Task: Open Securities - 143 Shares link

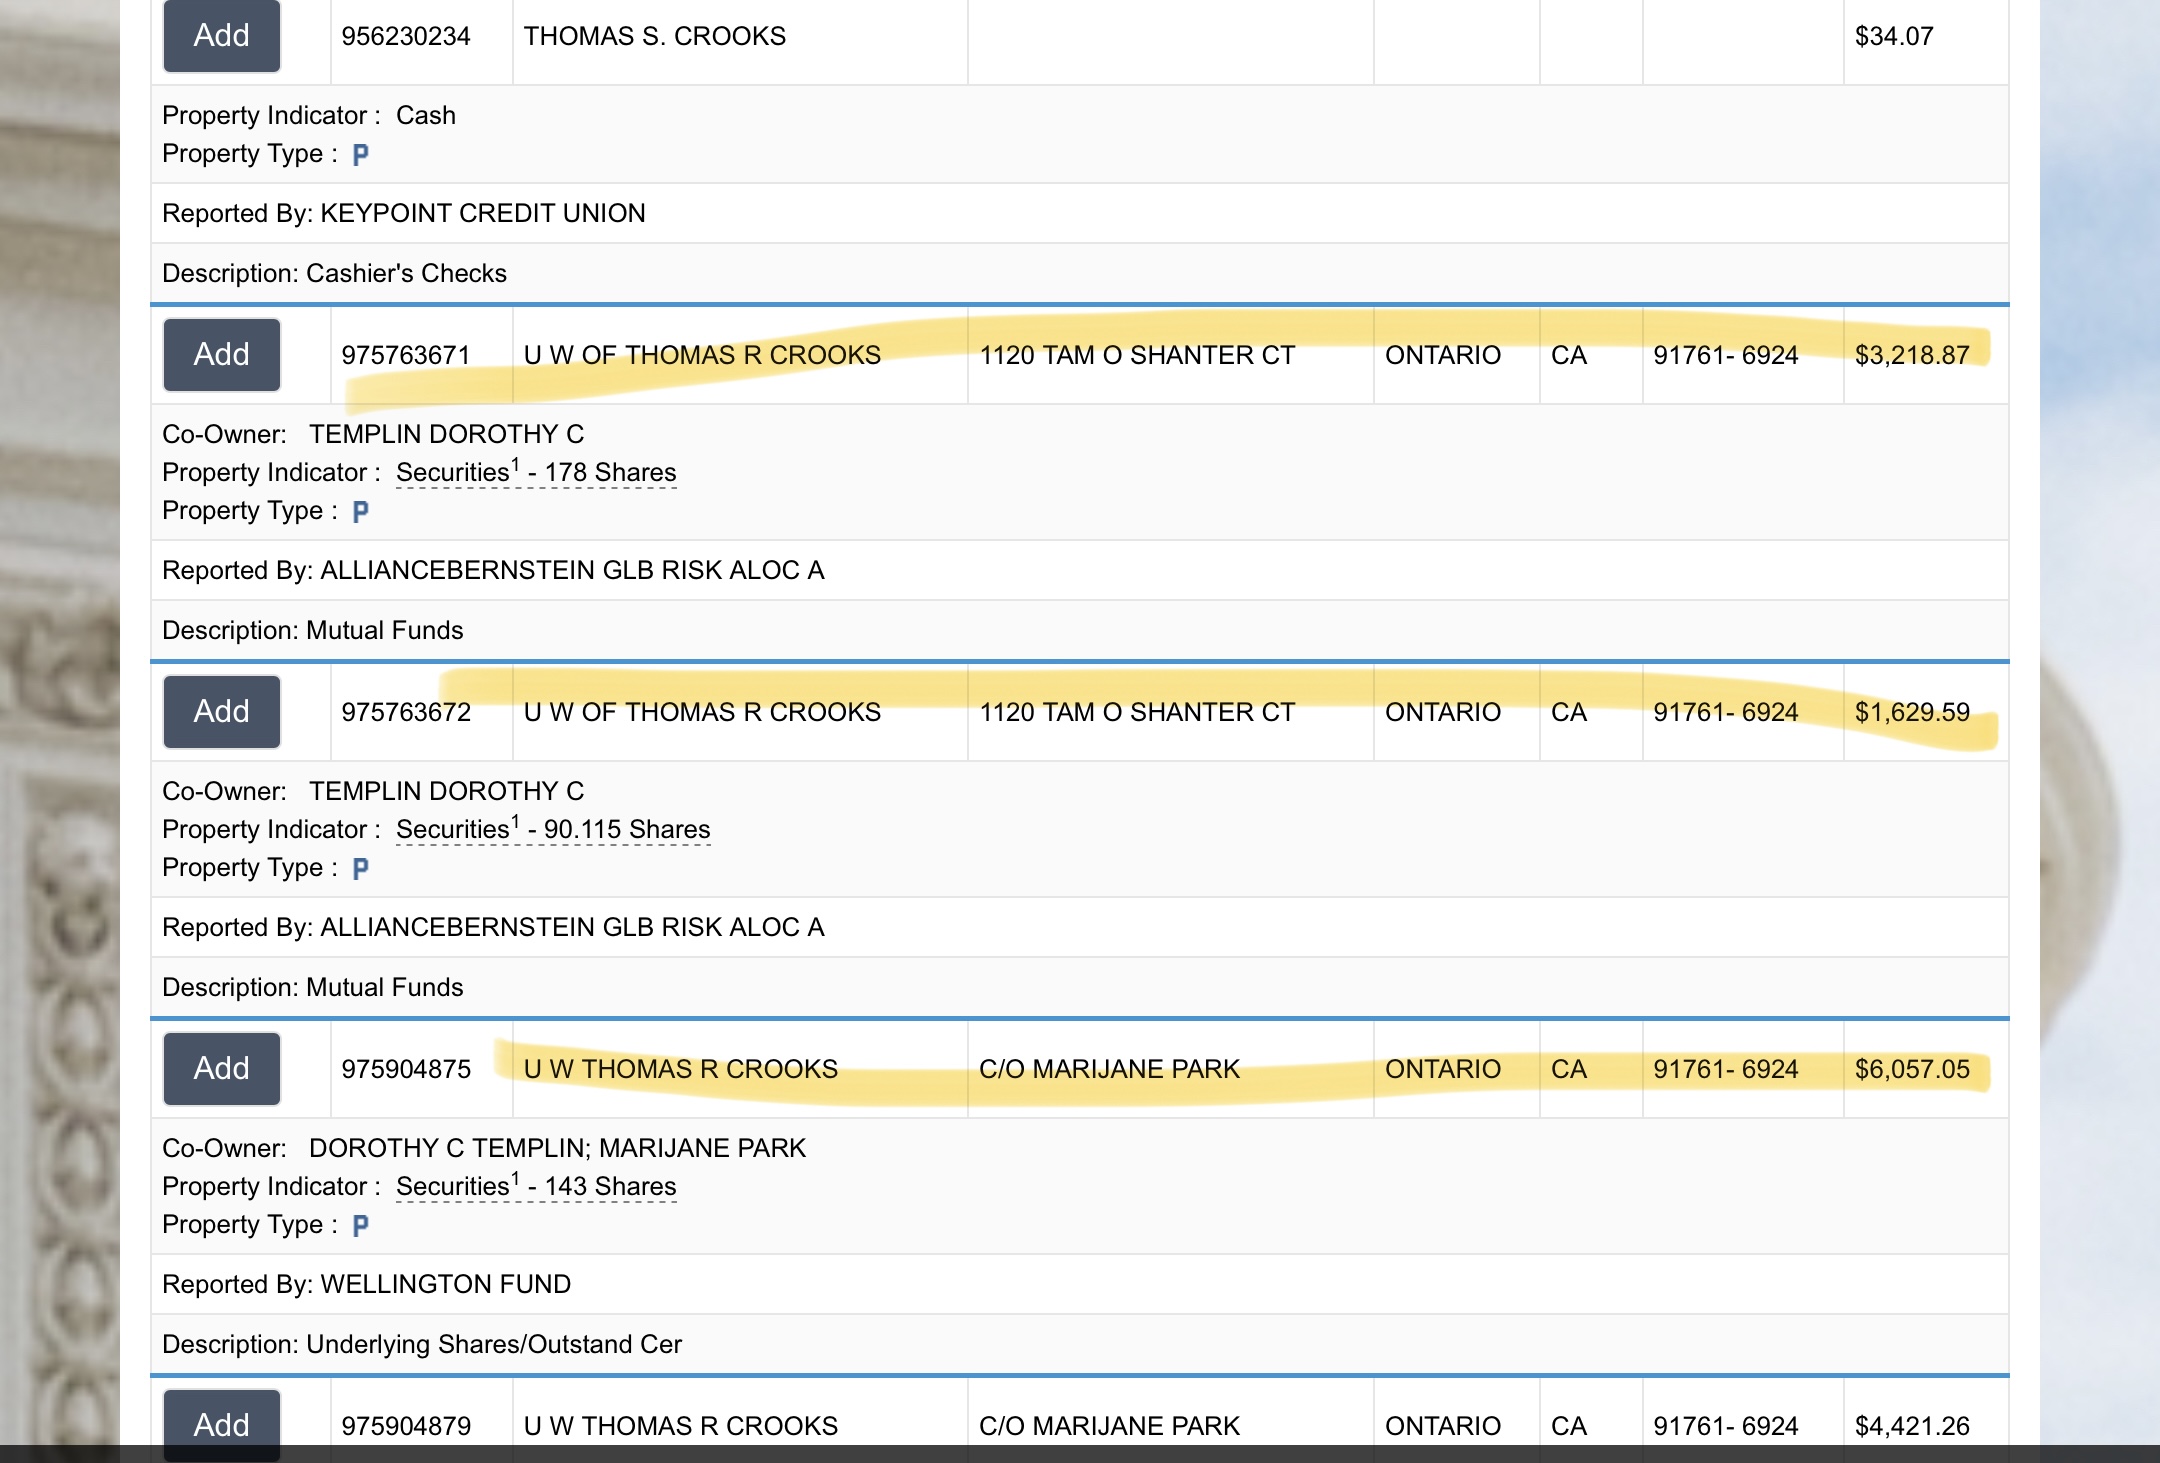Action: click(536, 1186)
